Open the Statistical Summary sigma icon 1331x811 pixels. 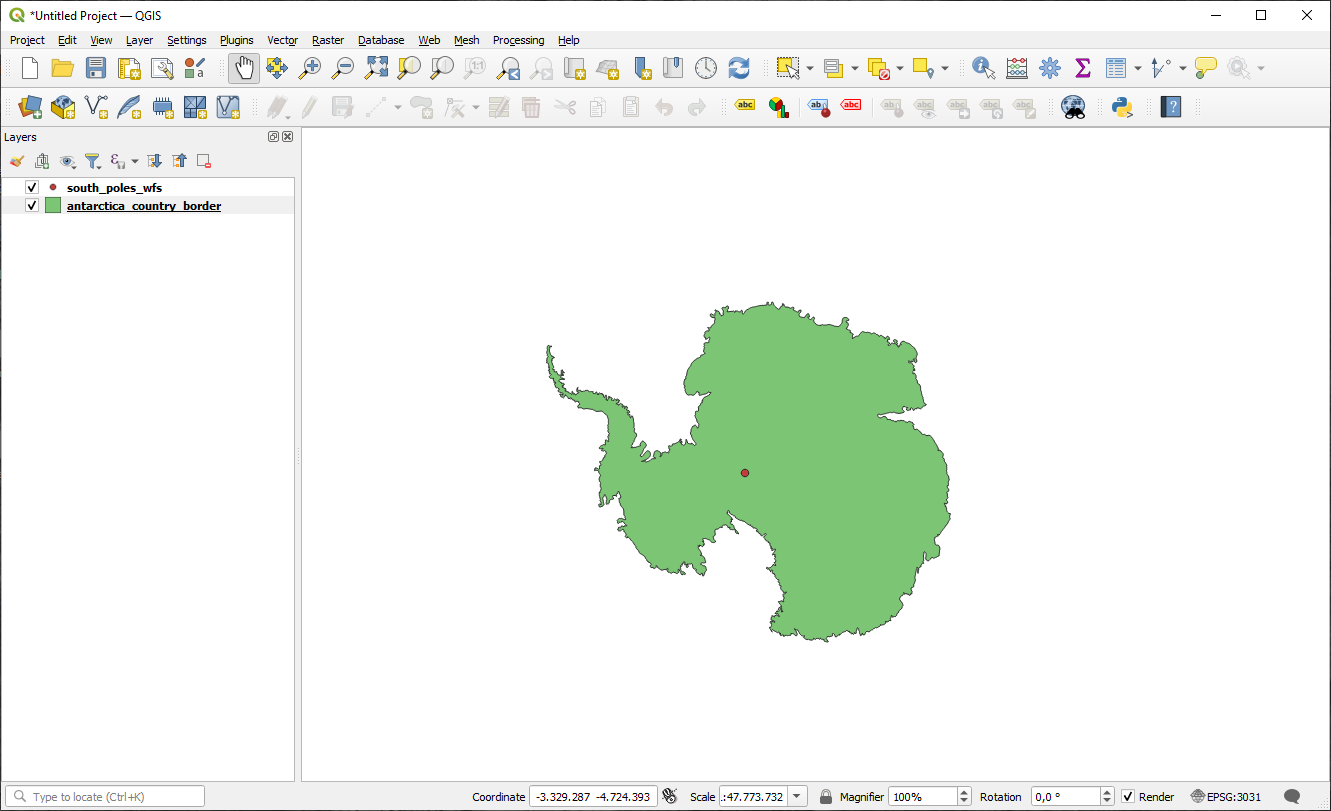(1082, 68)
